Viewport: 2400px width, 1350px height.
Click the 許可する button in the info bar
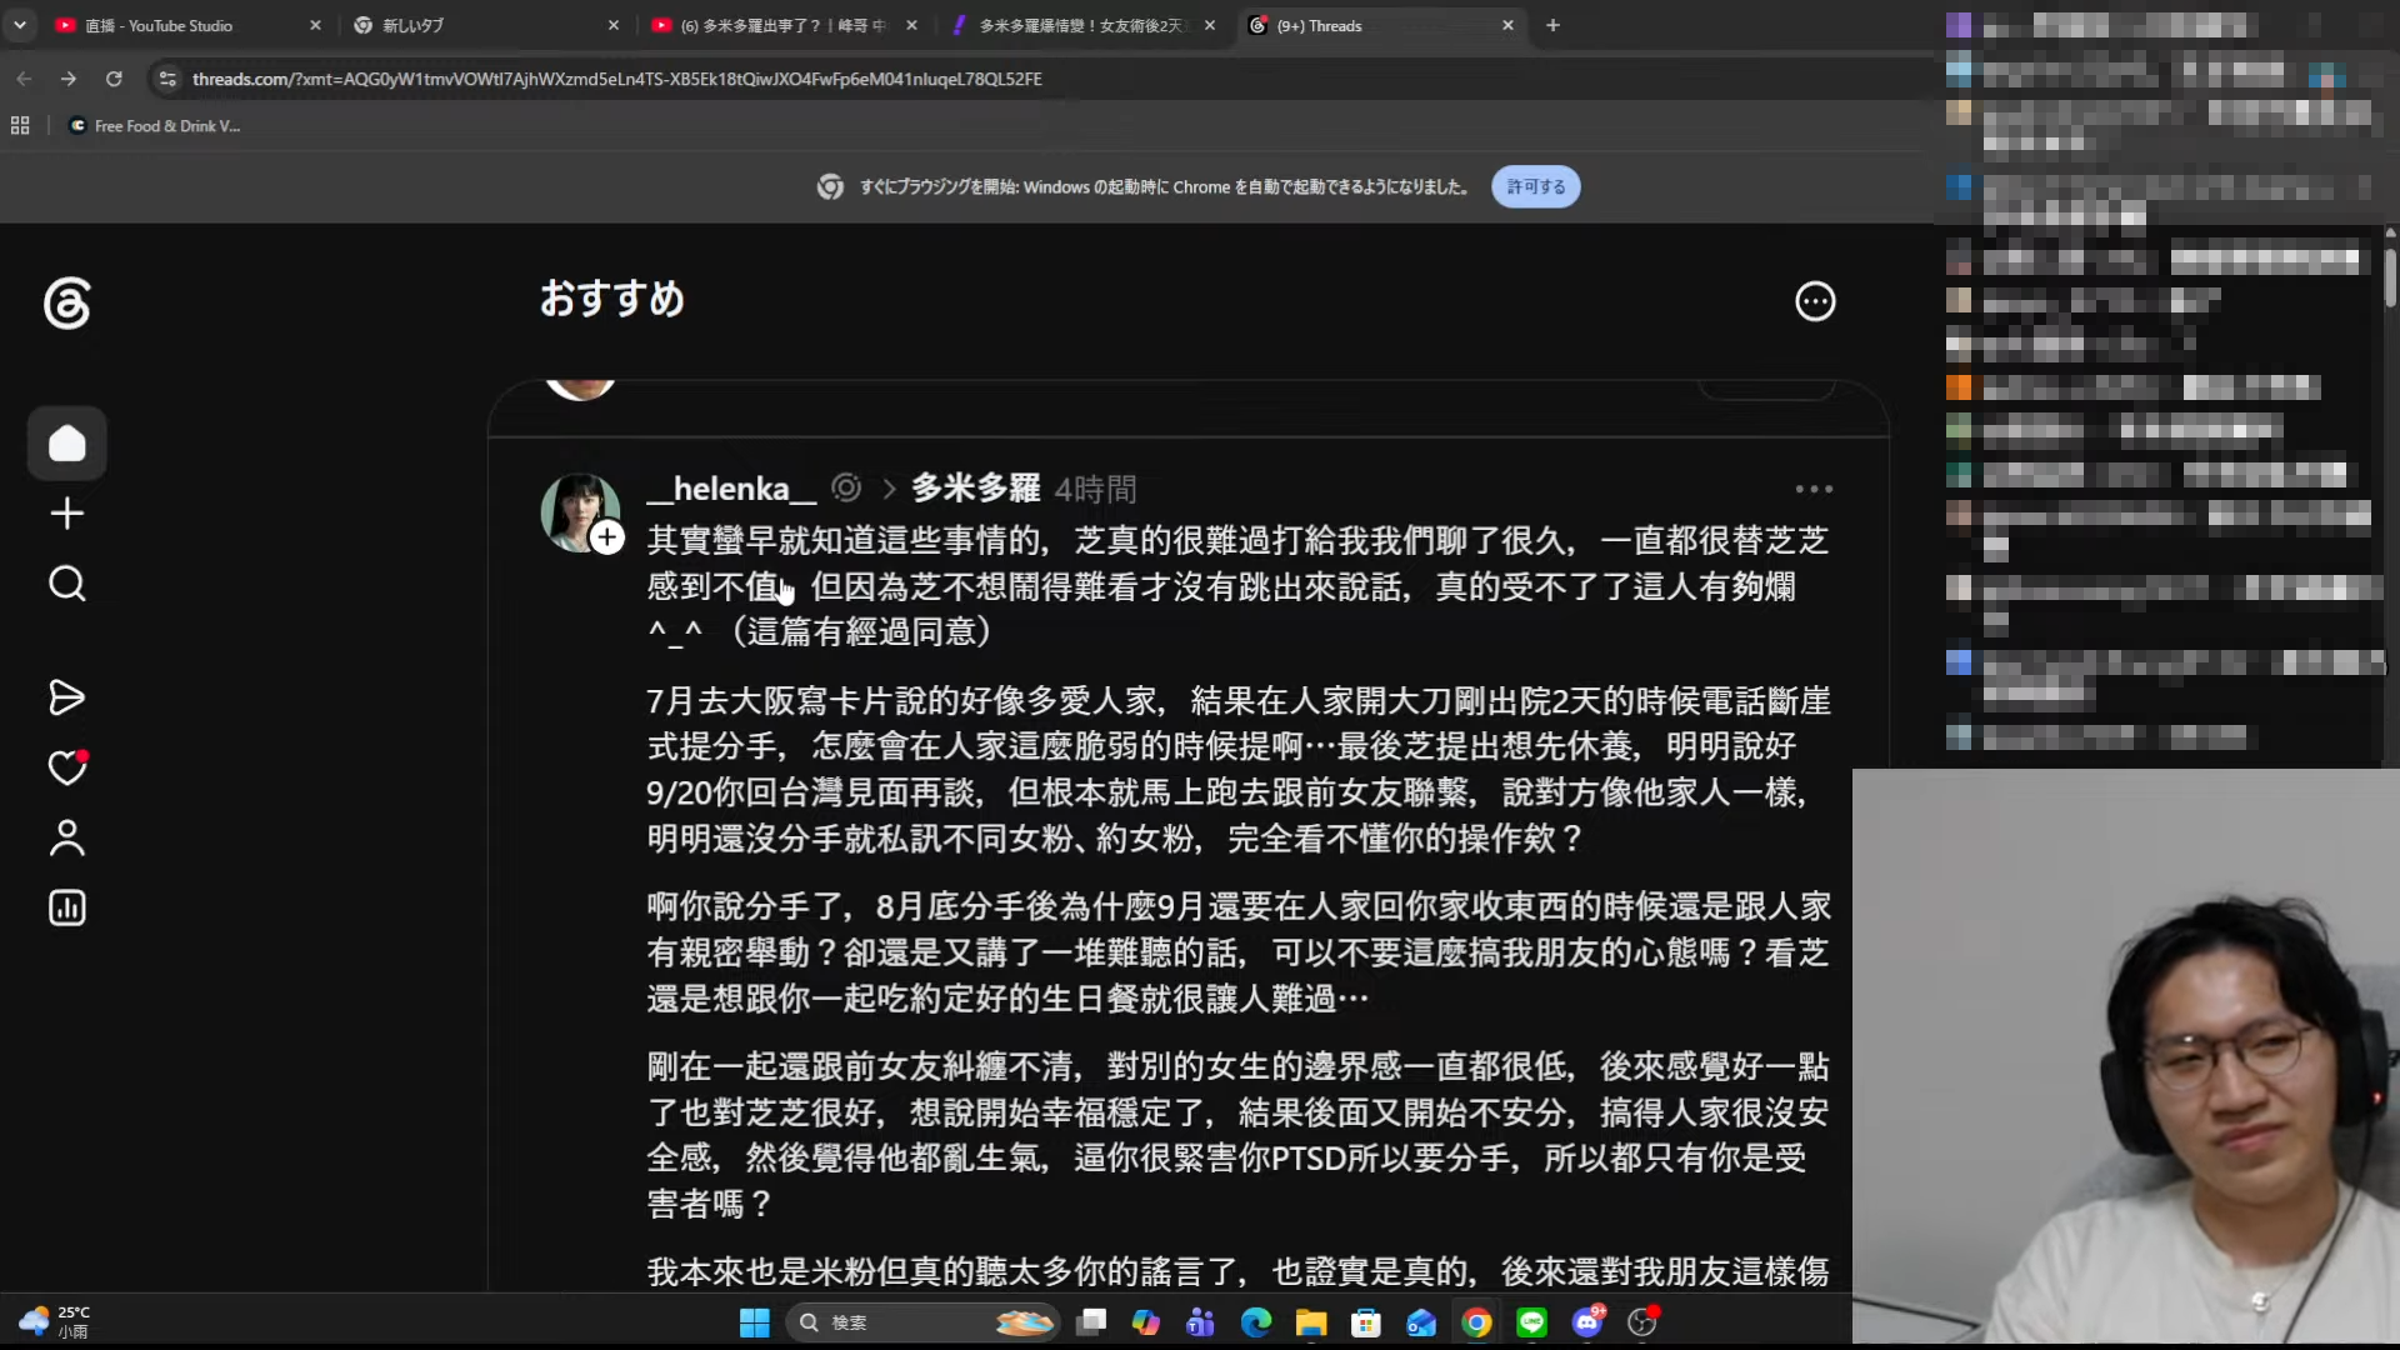point(1536,186)
